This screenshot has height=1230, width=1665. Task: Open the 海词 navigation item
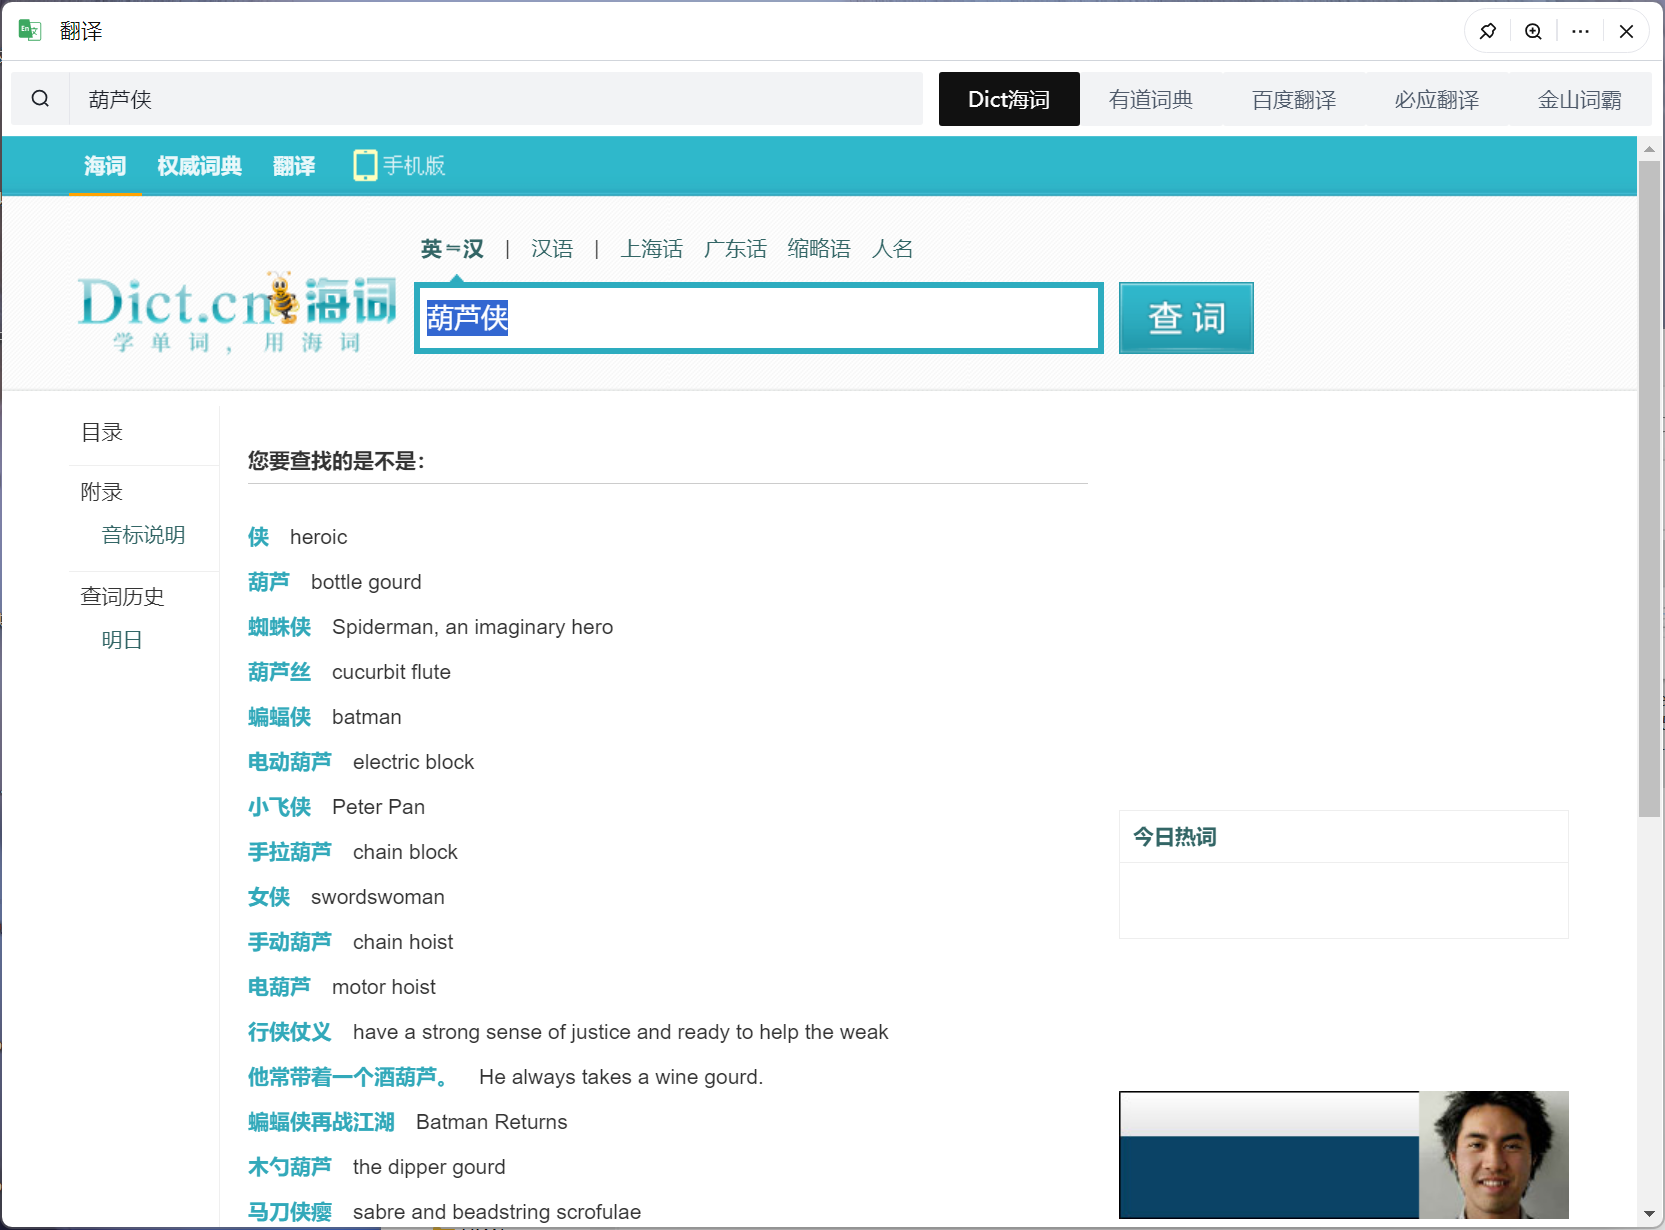tap(105, 166)
